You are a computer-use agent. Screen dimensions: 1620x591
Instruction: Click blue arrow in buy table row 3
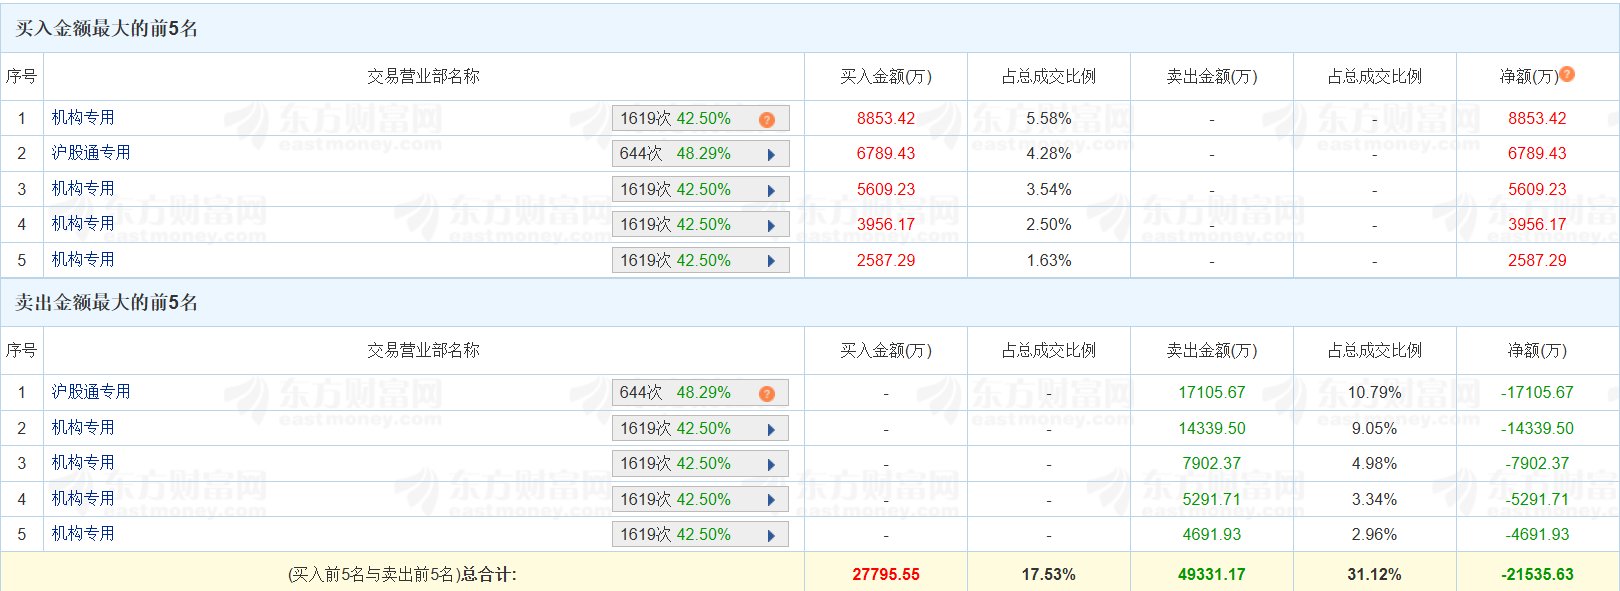point(771,191)
